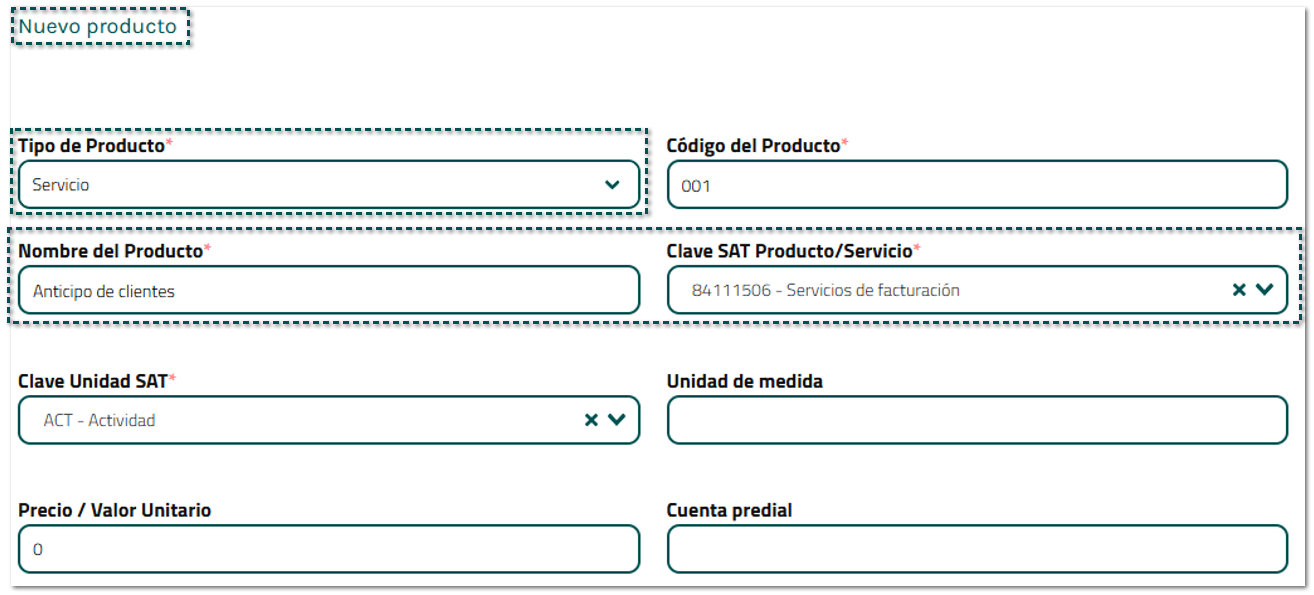Screen dimensions: 1314x595
Task: Expand the Tipo de Producto chevron
Action: click(x=612, y=185)
